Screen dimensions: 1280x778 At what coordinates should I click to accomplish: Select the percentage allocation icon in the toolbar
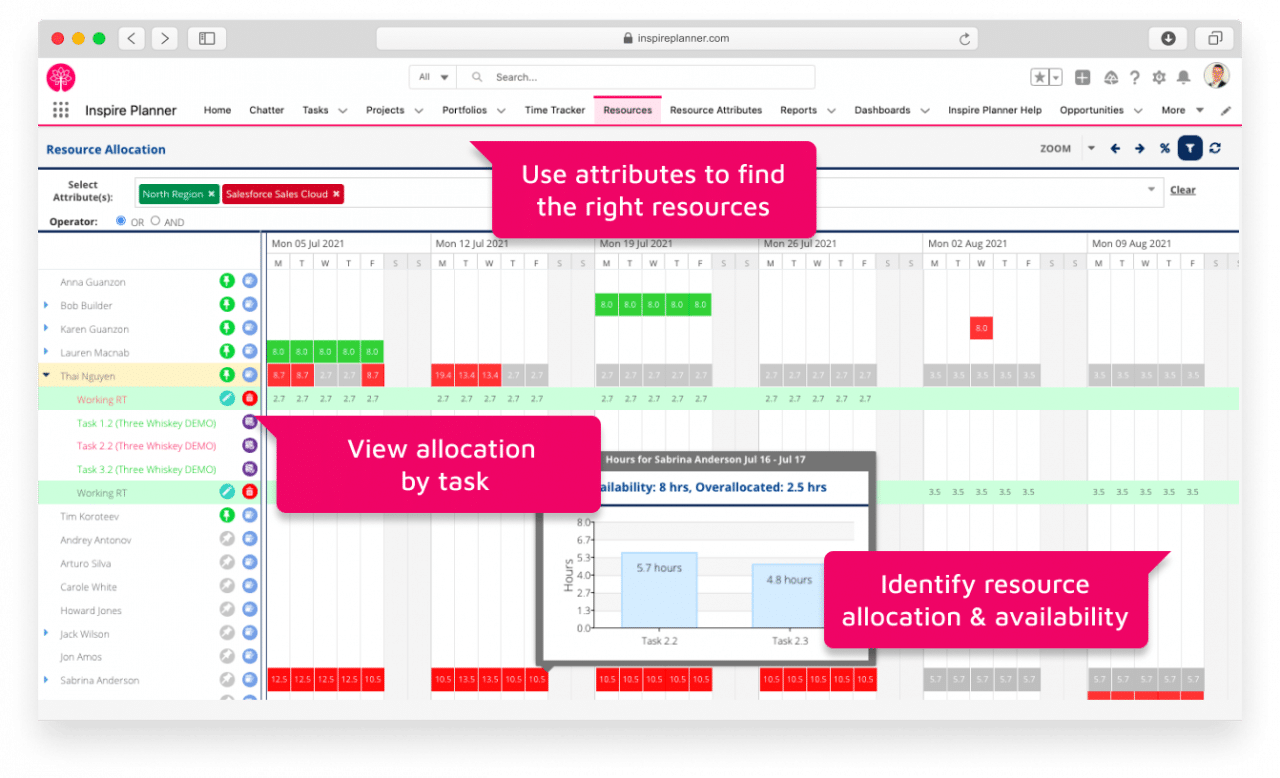click(x=1164, y=148)
